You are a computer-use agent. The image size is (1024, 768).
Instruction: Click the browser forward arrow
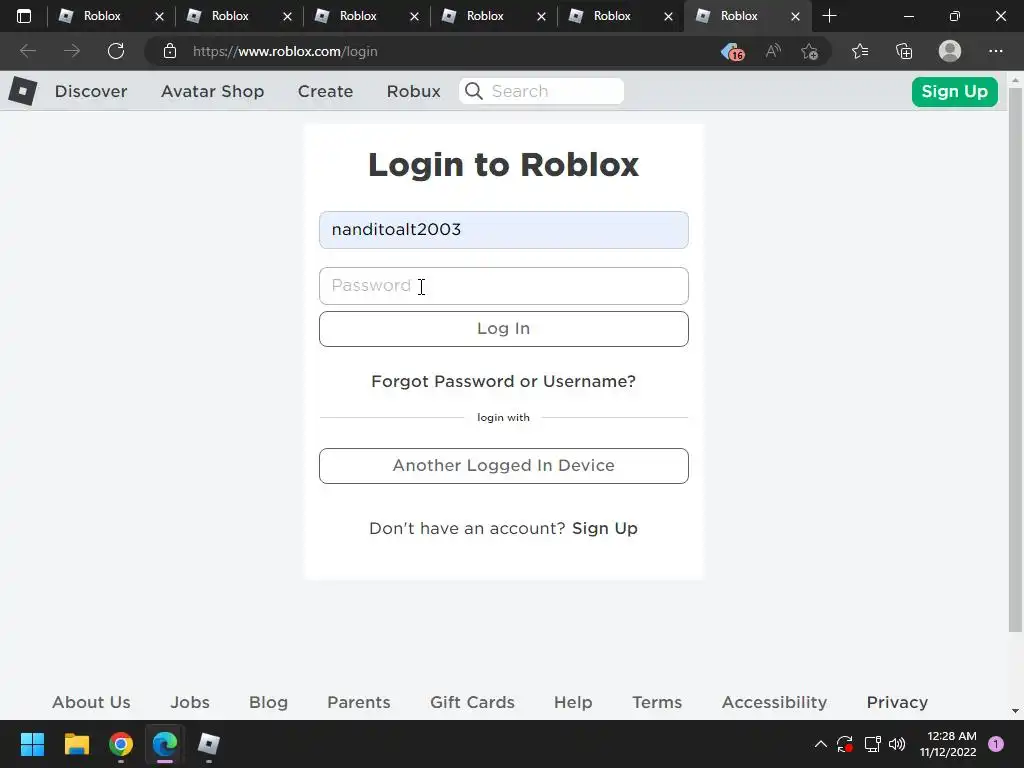coord(72,51)
